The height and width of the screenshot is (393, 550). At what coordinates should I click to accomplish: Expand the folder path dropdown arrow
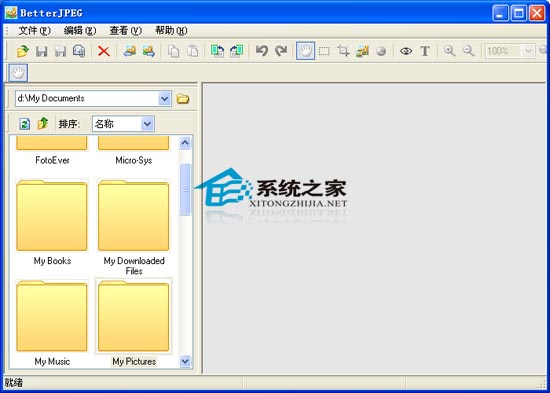pos(164,99)
